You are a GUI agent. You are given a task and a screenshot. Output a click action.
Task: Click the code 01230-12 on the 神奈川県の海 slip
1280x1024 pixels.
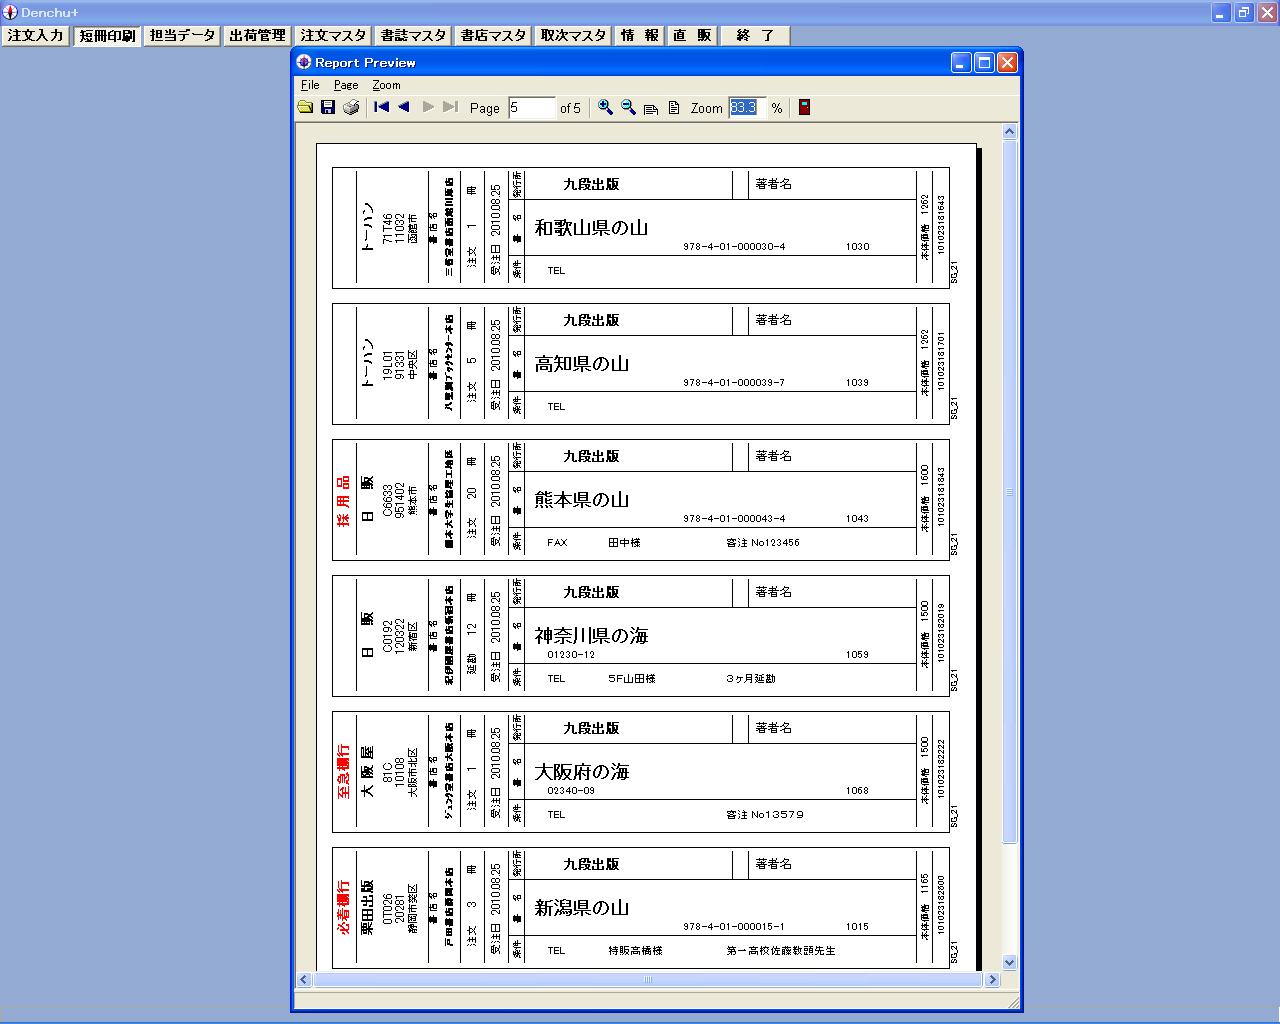pos(571,655)
